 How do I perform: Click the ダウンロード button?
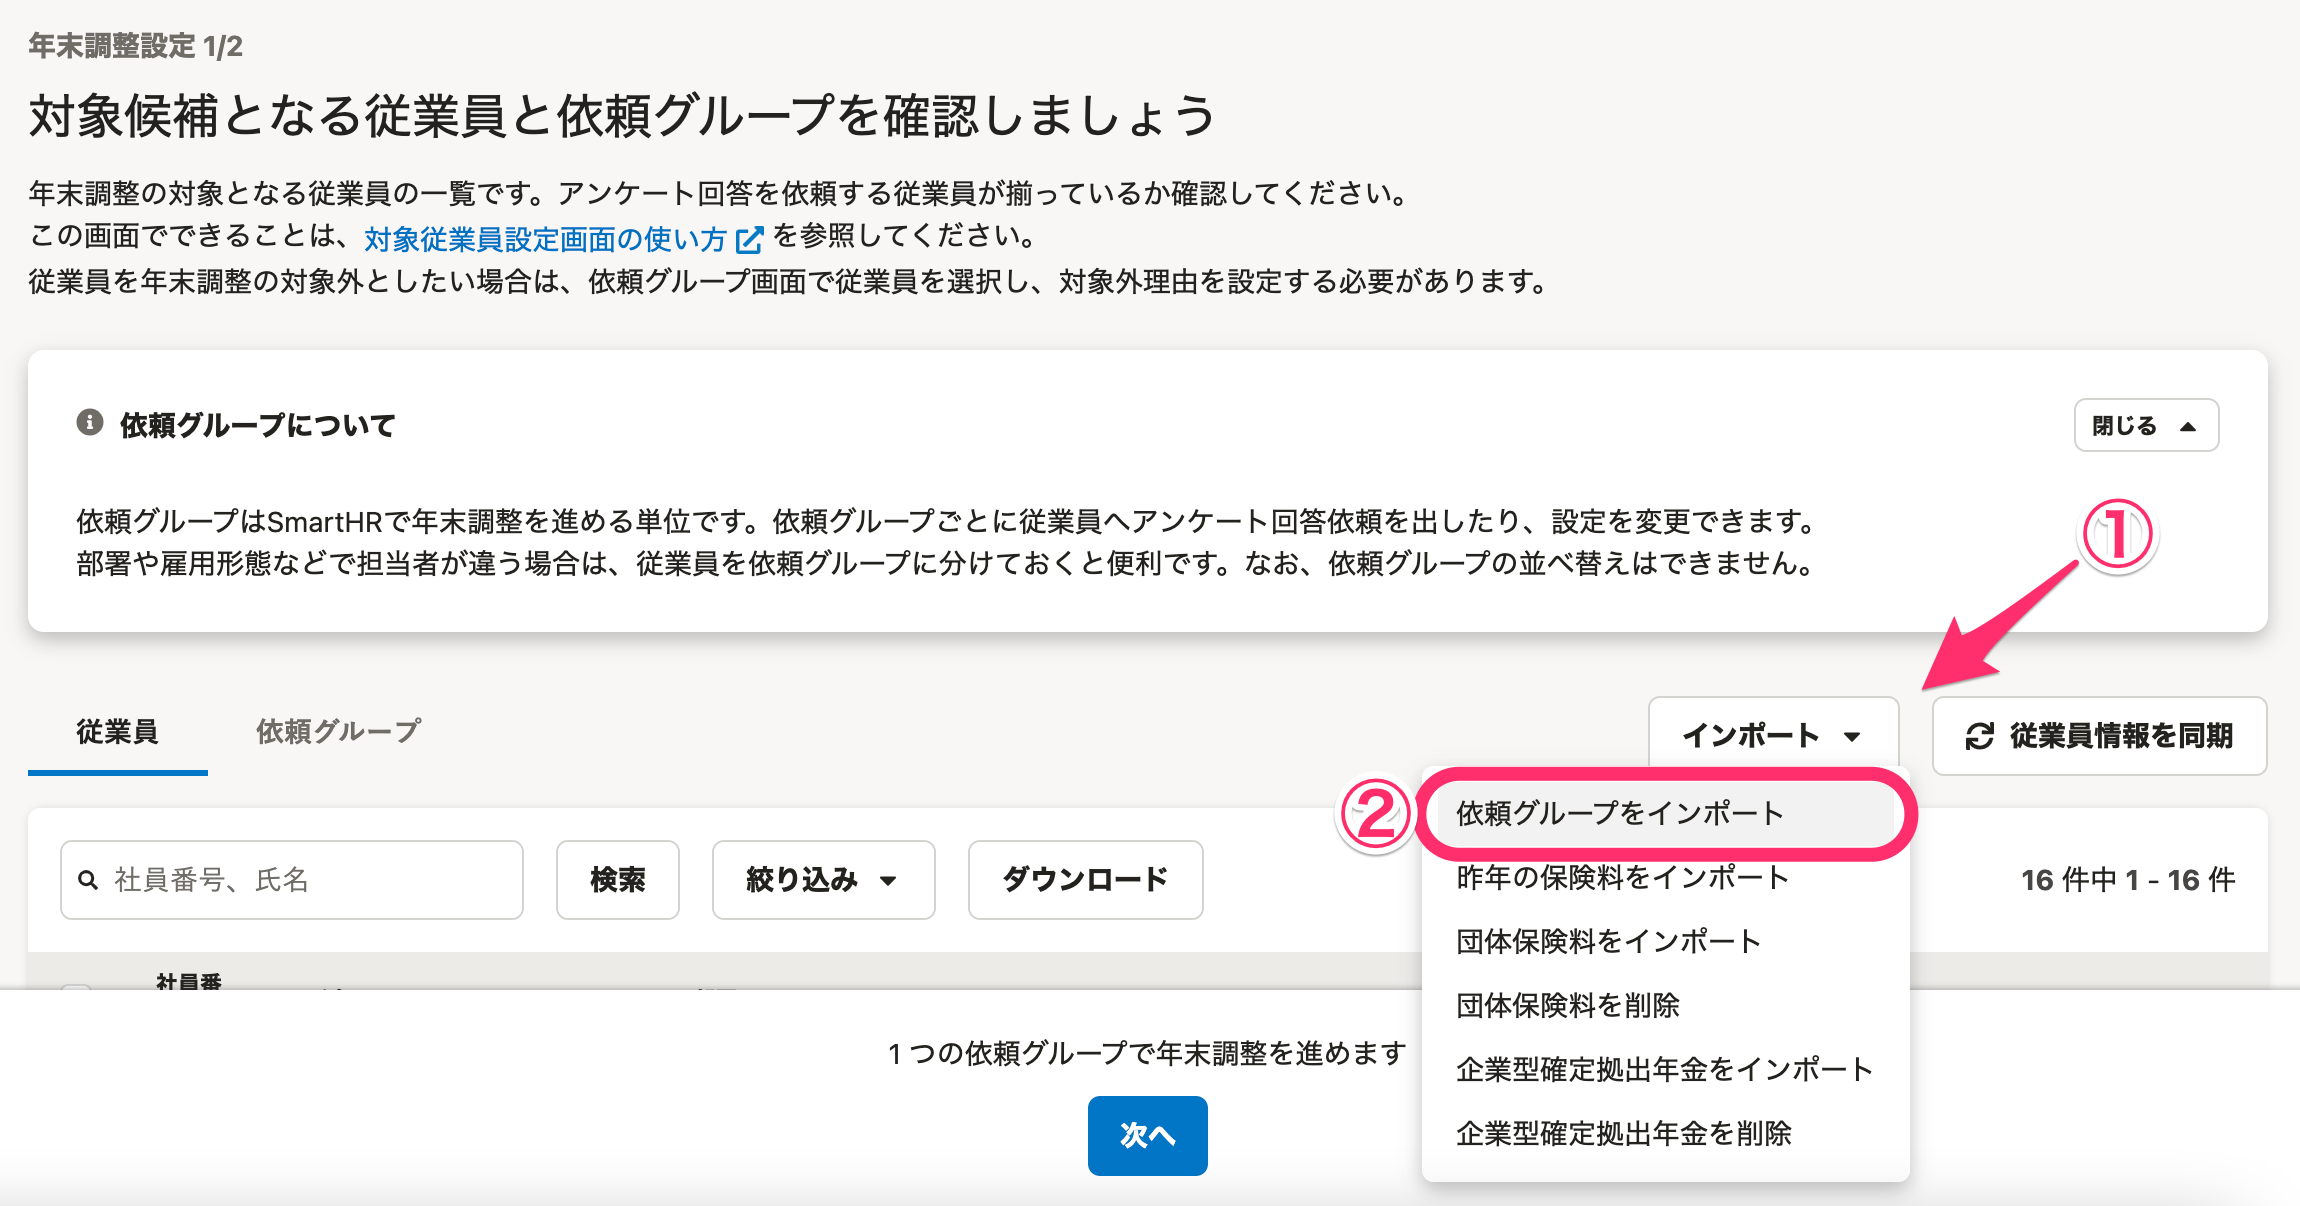(1085, 880)
